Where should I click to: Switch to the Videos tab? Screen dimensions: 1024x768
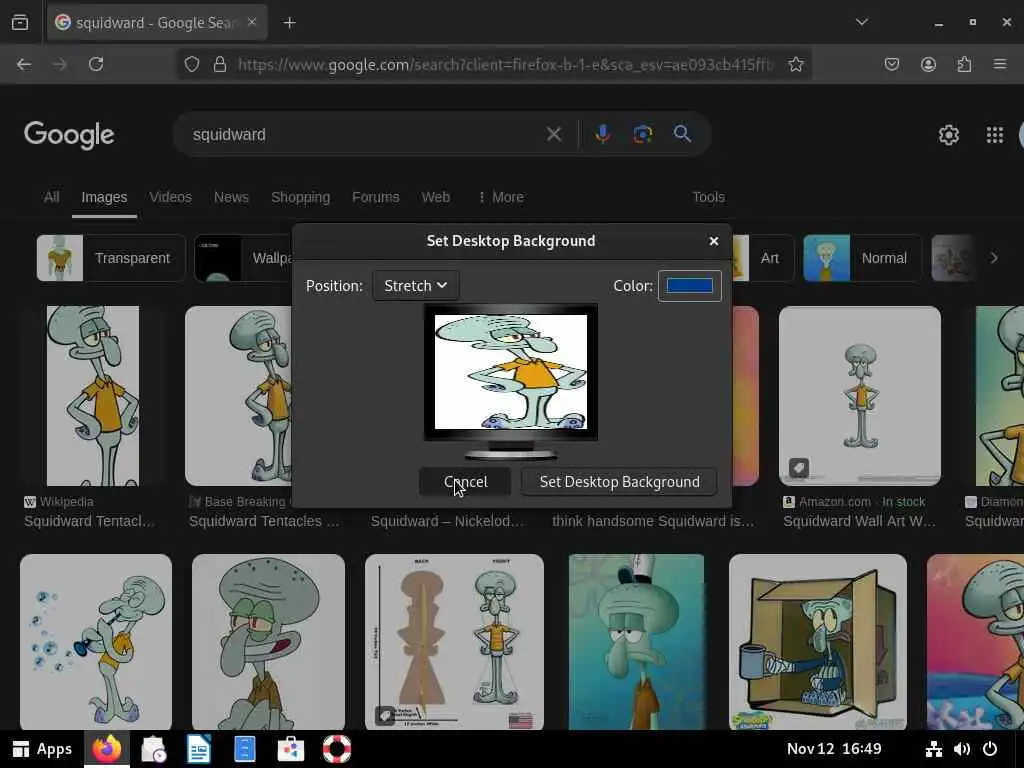170,197
